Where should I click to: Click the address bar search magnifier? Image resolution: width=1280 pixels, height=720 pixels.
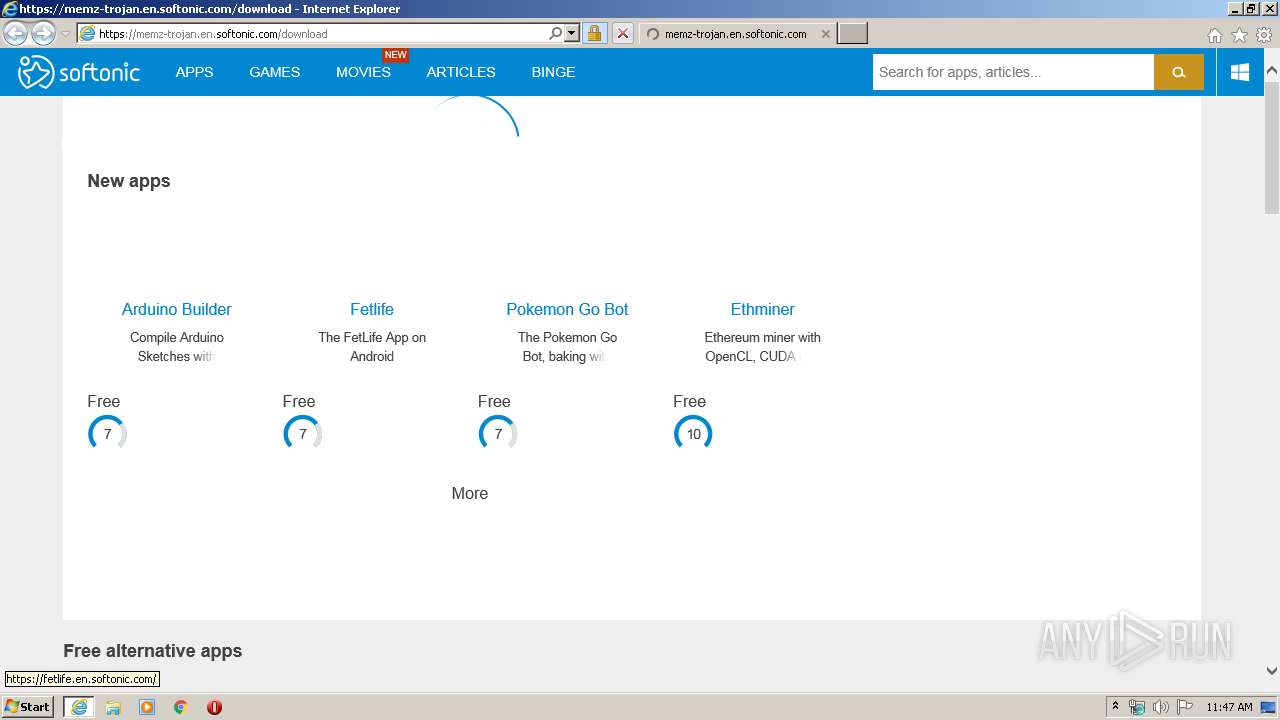coord(556,33)
